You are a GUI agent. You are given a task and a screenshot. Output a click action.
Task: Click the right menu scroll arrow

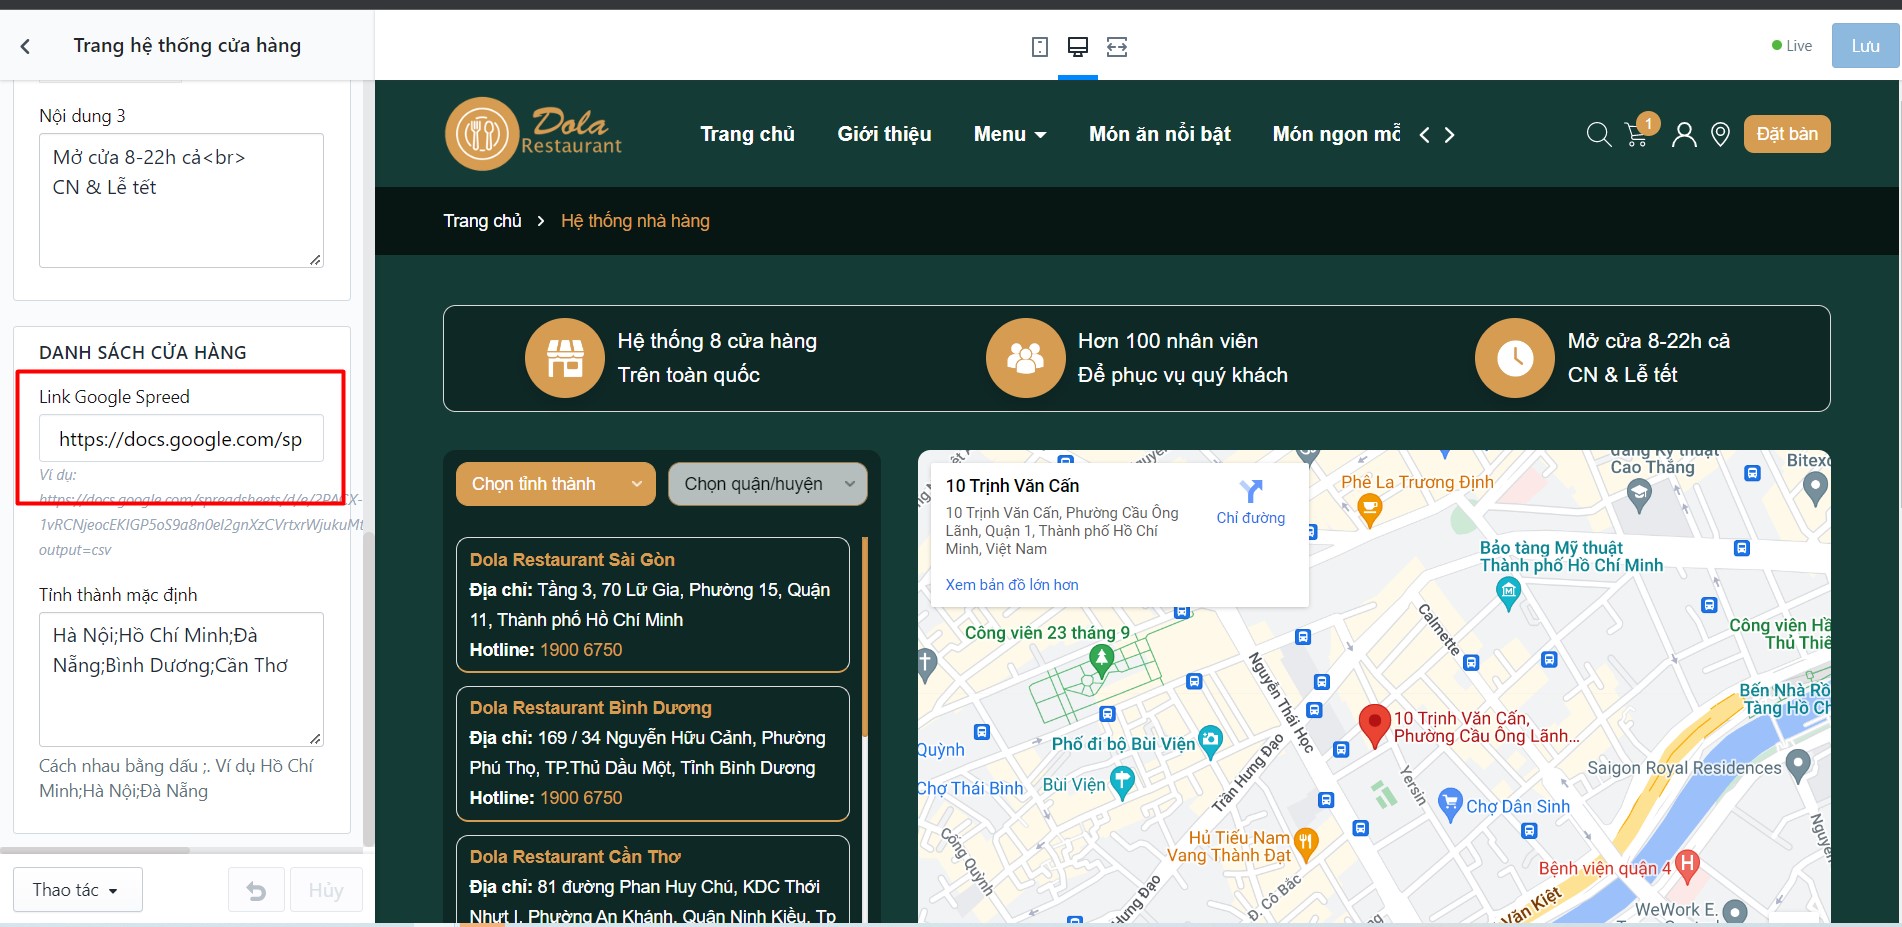tap(1450, 134)
